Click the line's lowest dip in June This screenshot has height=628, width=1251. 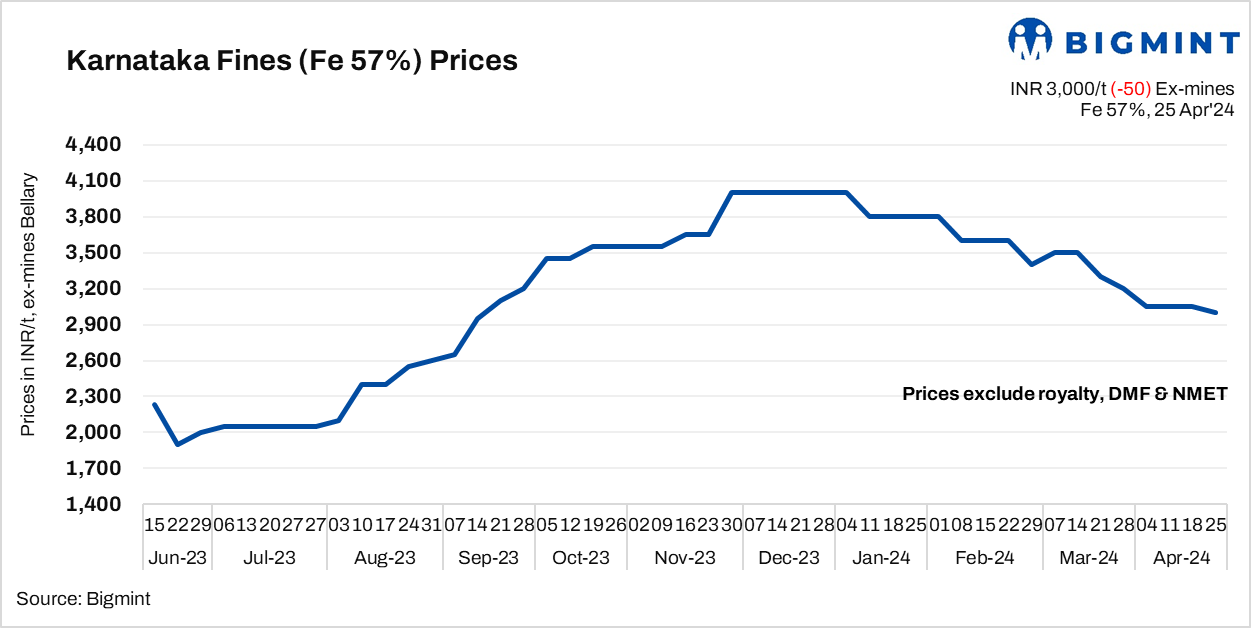coord(178,444)
